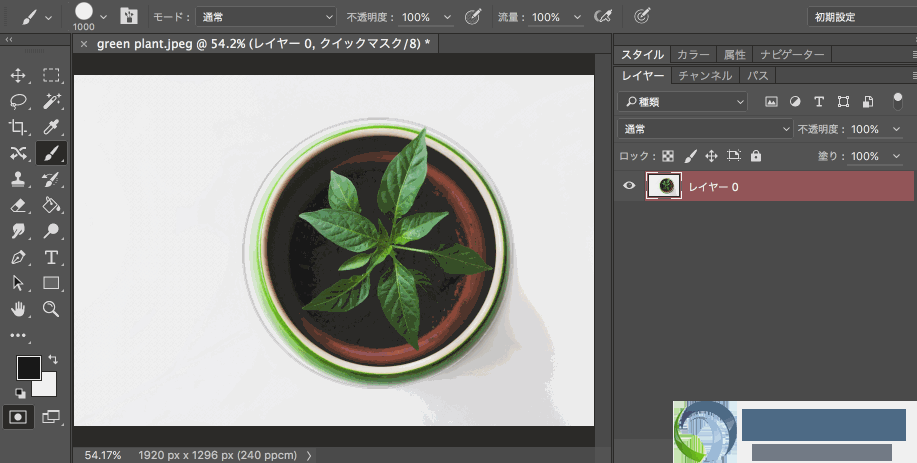Lock layer position

[x=711, y=156]
